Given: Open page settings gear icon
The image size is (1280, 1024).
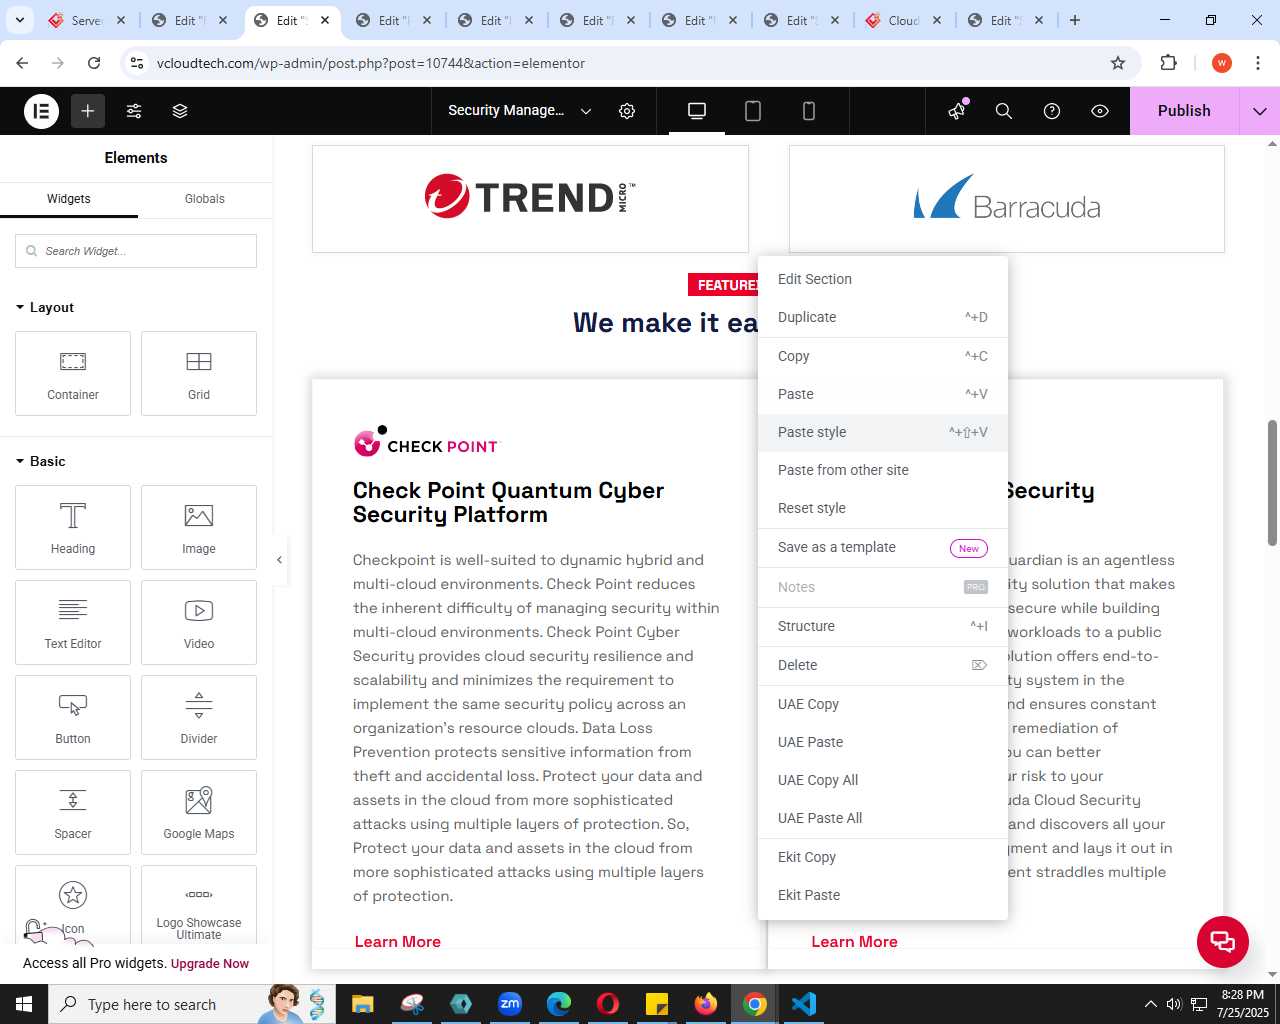Looking at the screenshot, I should (627, 111).
